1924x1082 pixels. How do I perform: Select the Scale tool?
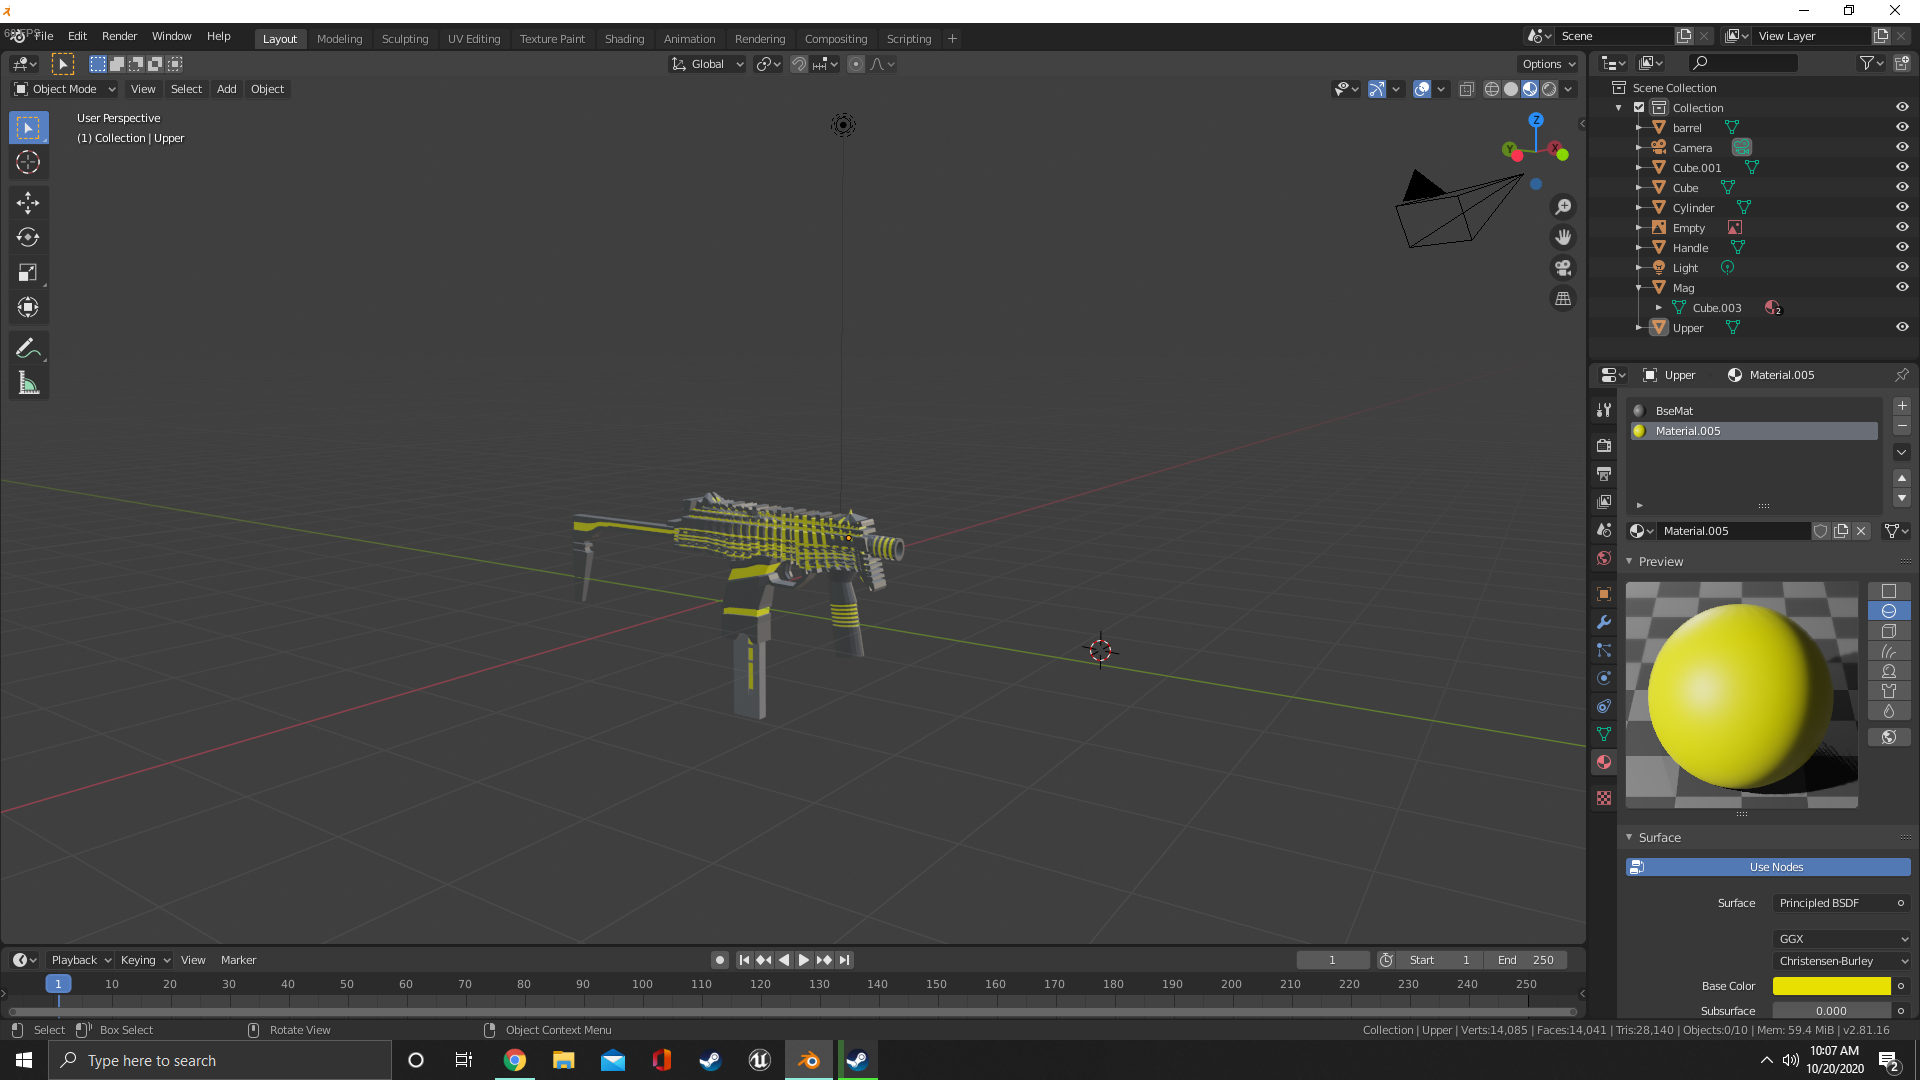pos(28,272)
